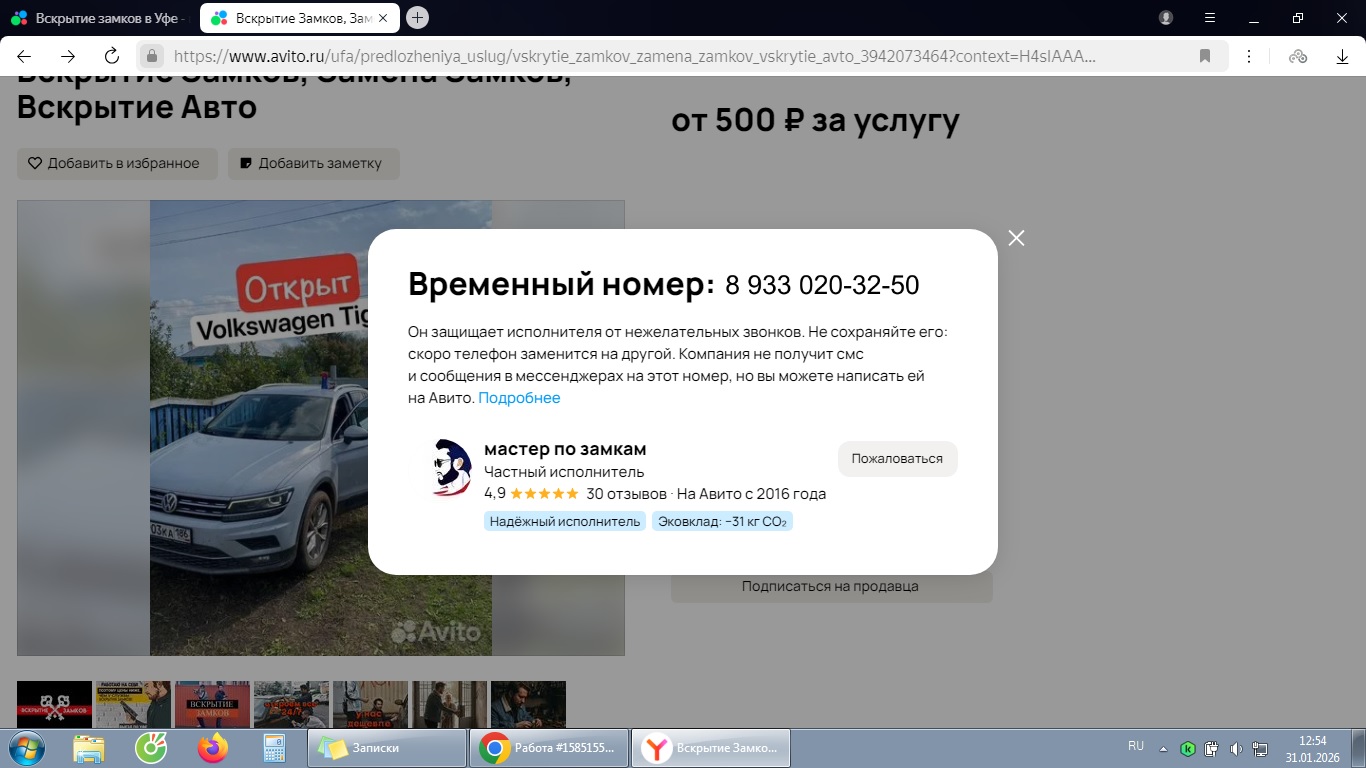The height and width of the screenshot is (768, 1366).
Task: Click the padlock site security icon
Action: [x=152, y=56]
